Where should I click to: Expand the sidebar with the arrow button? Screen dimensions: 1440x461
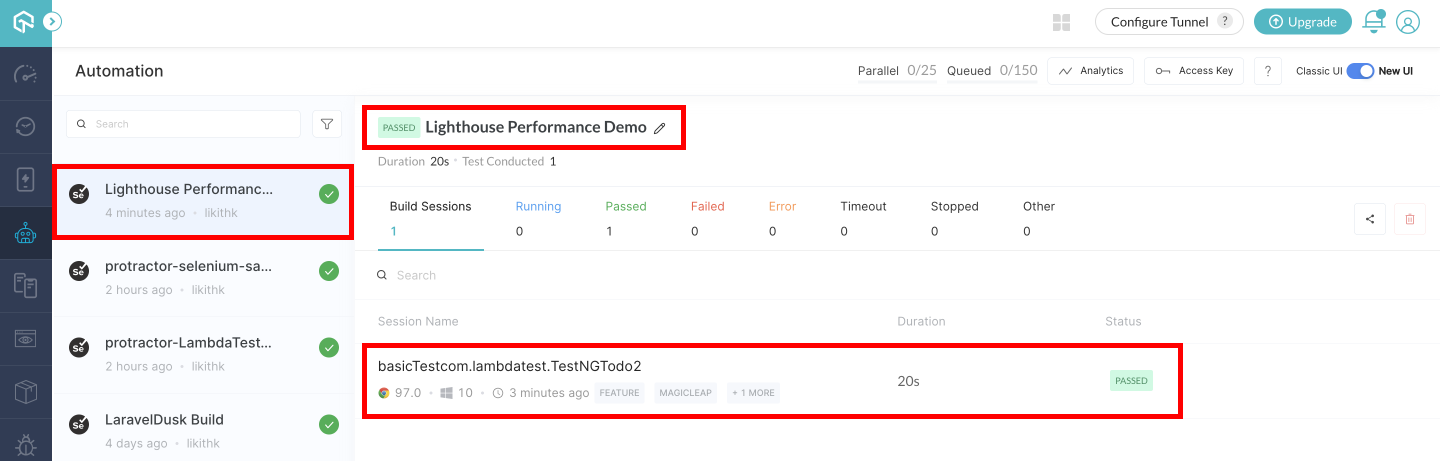(x=53, y=21)
